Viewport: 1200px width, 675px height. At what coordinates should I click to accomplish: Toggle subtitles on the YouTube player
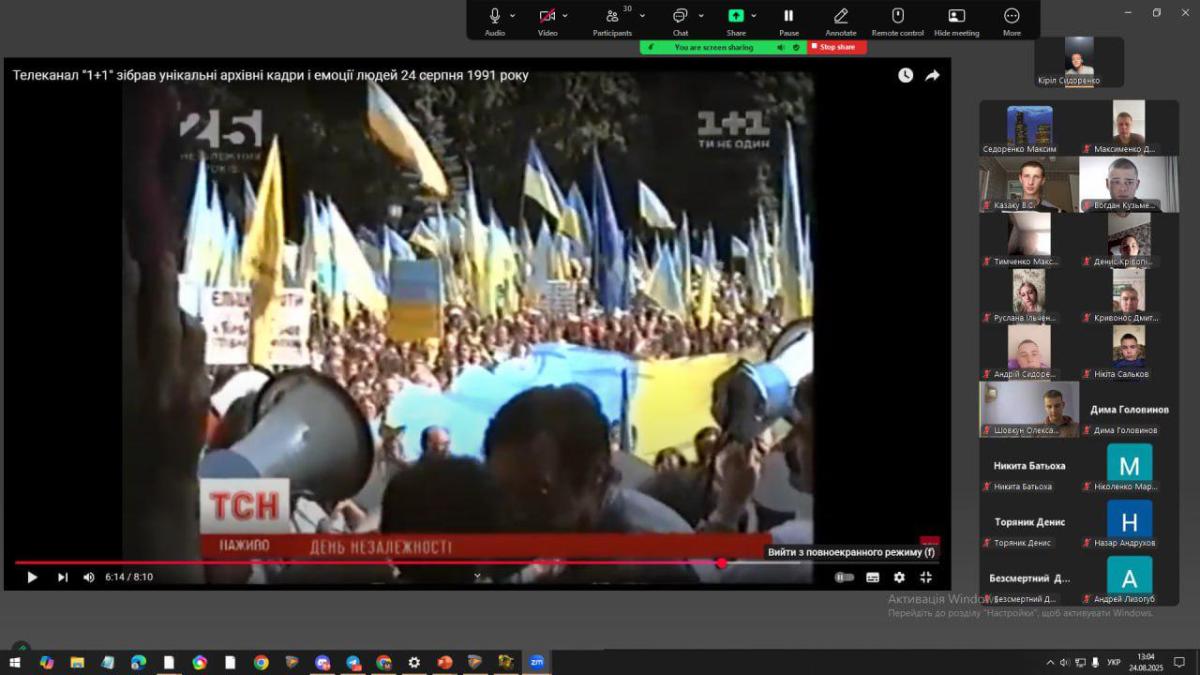click(873, 577)
